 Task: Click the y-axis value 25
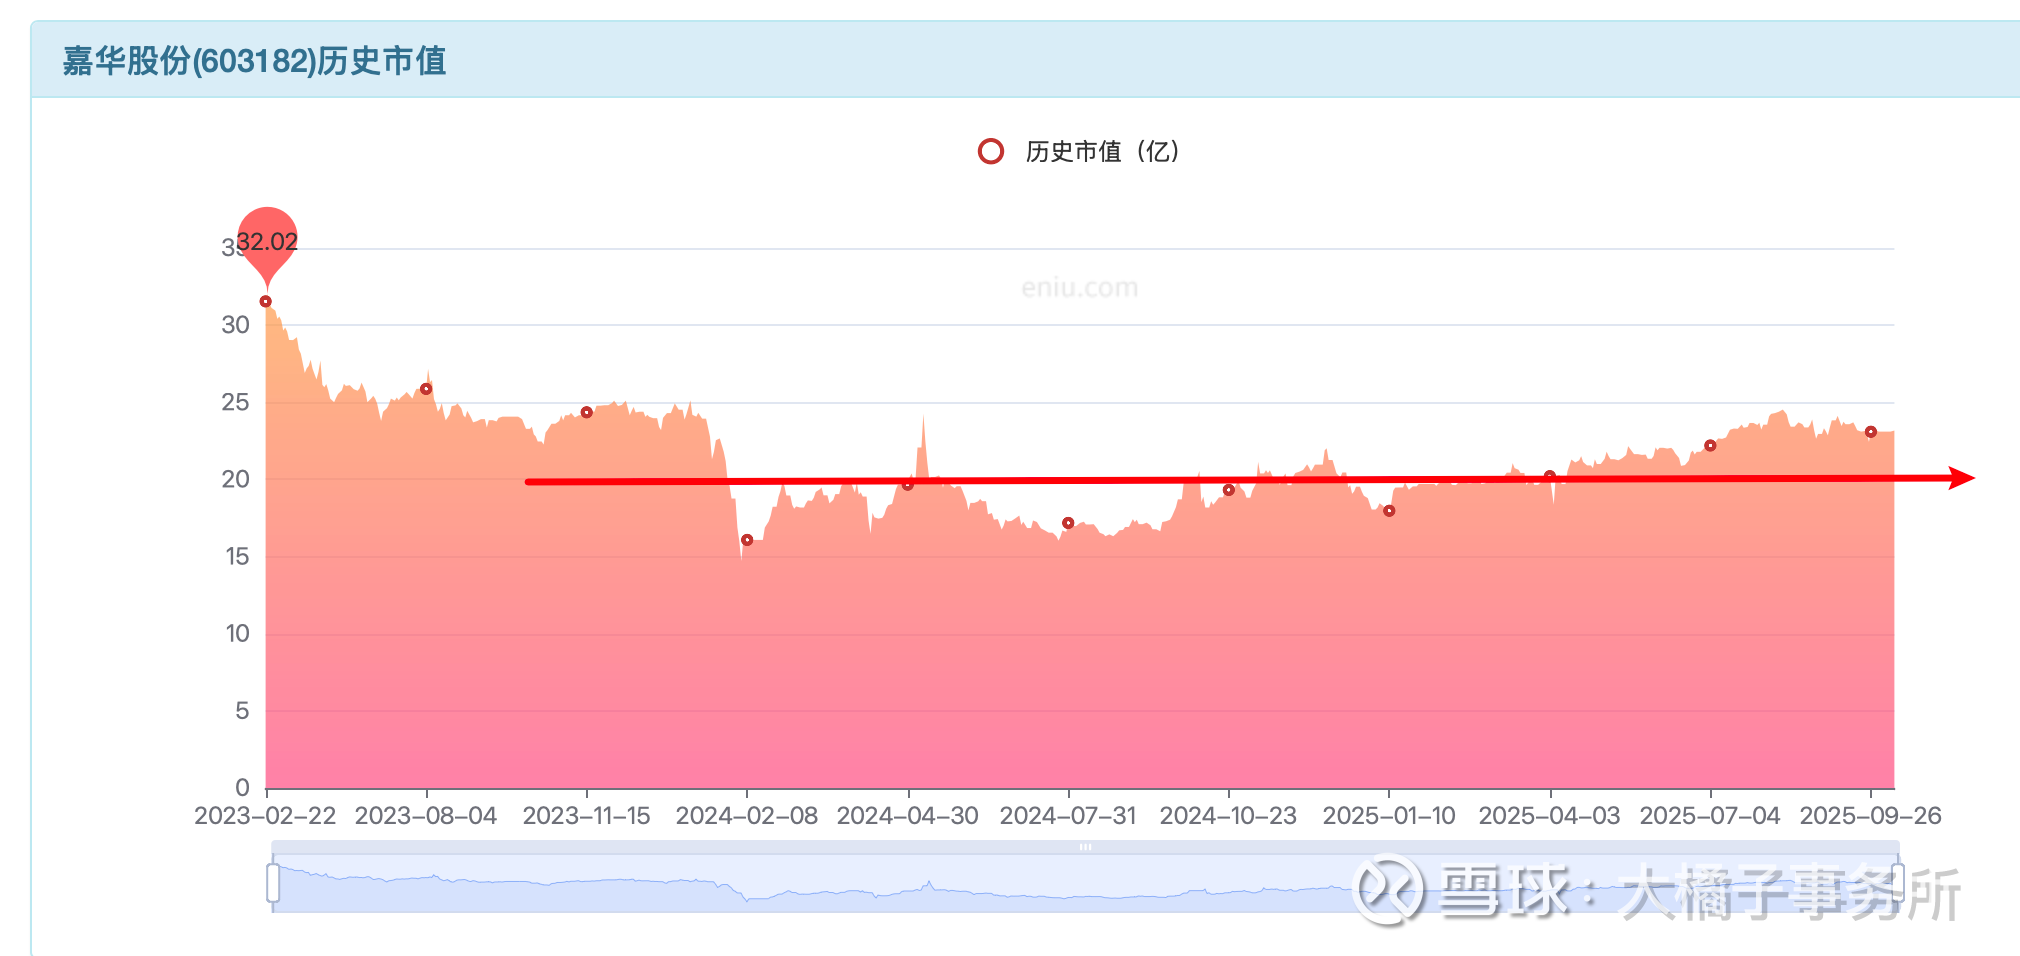click(x=236, y=402)
